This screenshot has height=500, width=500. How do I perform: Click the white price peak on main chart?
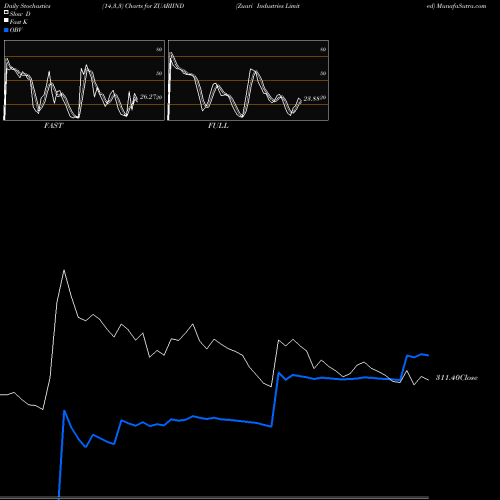click(64, 271)
